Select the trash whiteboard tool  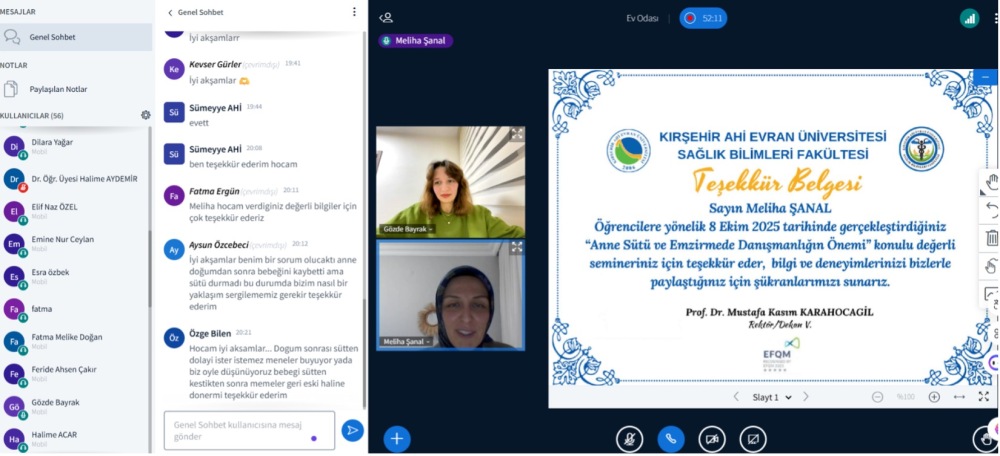coord(991,238)
